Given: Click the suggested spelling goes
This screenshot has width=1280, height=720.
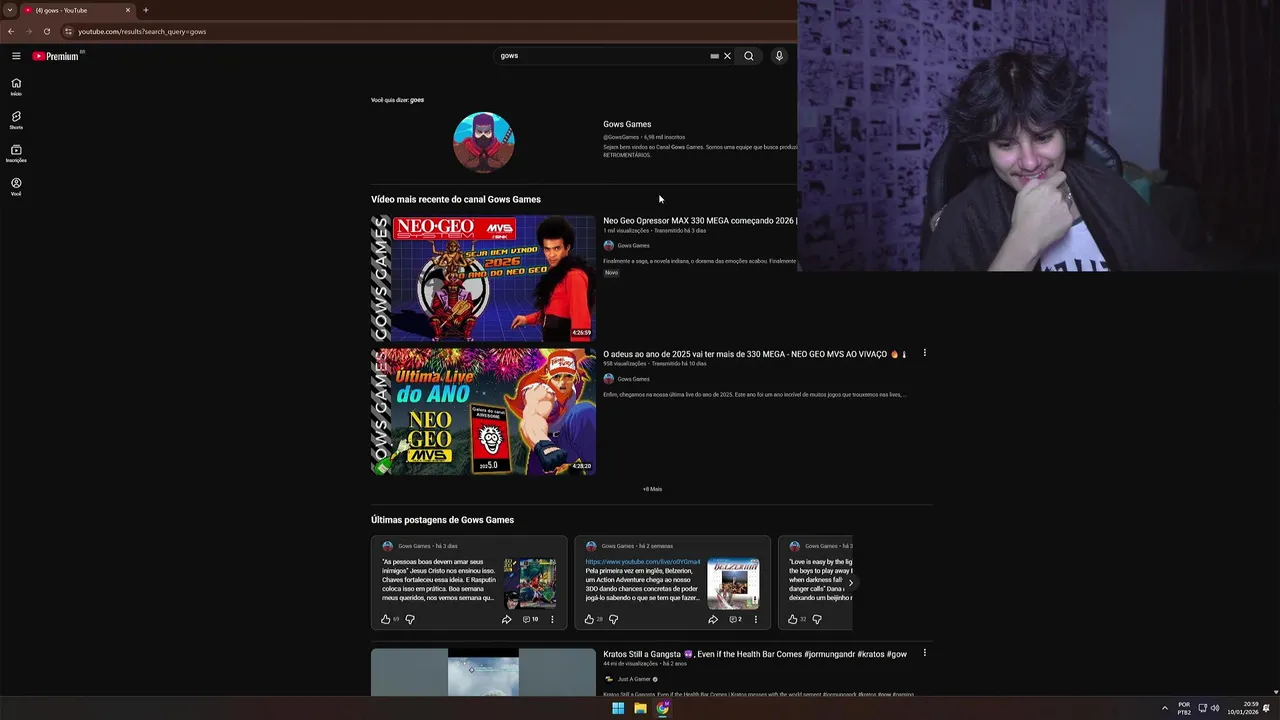Looking at the screenshot, I should point(417,100).
